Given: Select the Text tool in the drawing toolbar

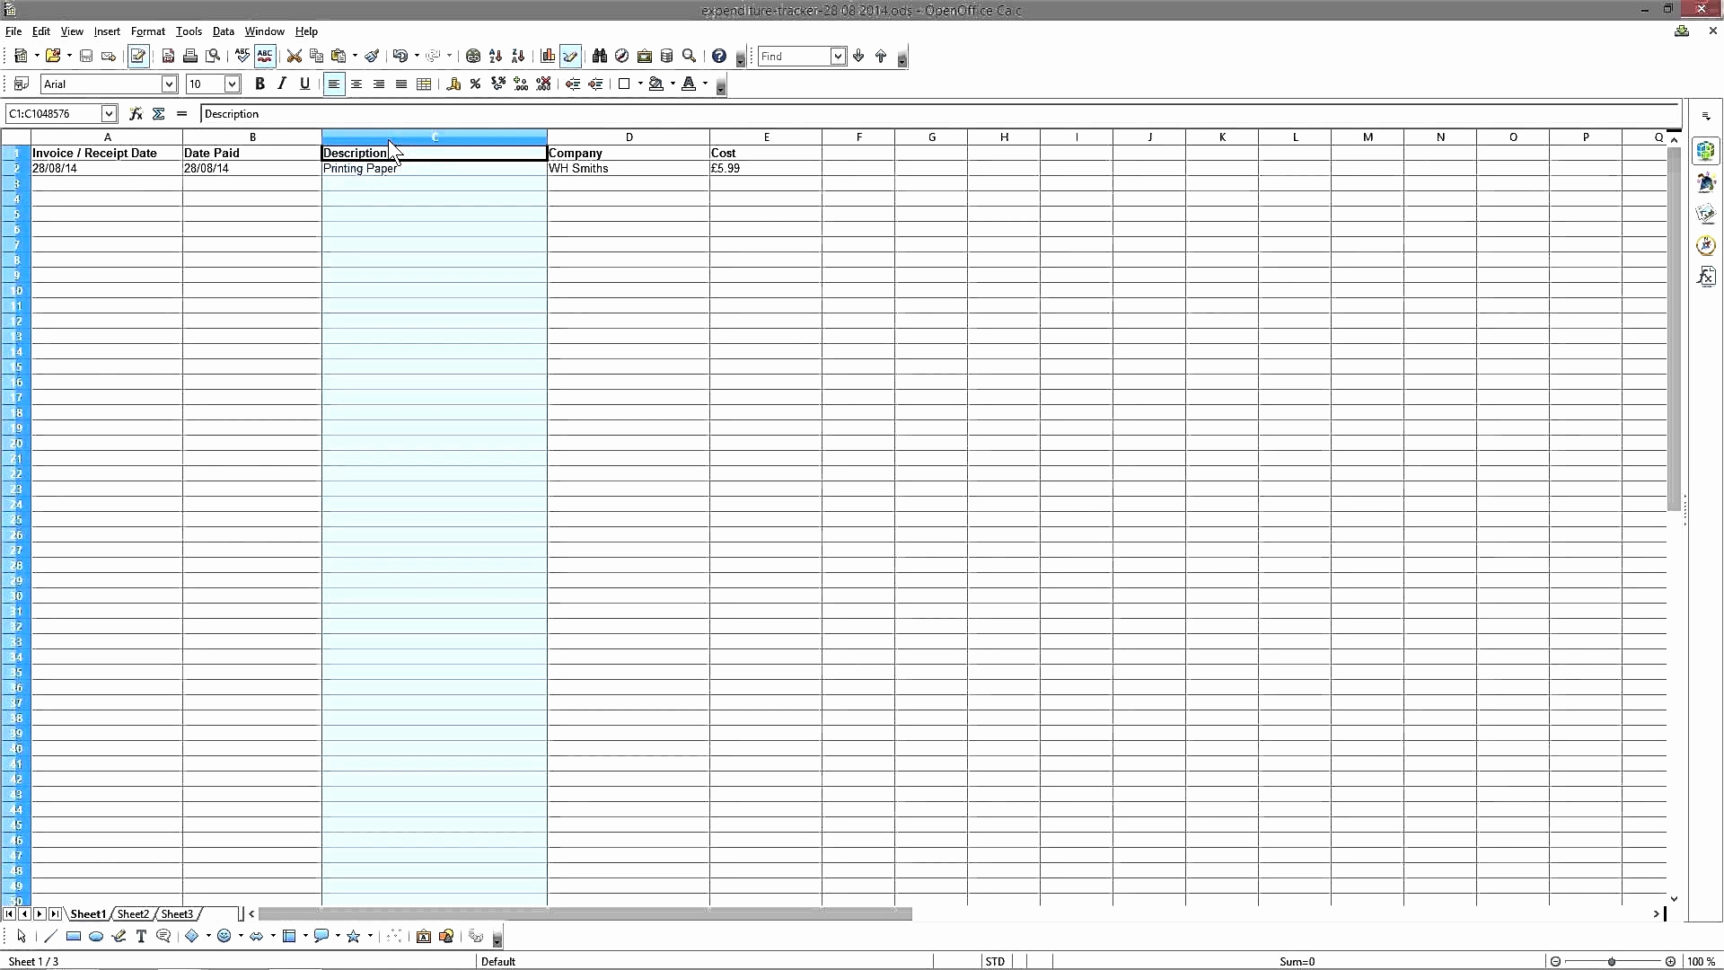Looking at the screenshot, I should pyautogui.click(x=141, y=937).
